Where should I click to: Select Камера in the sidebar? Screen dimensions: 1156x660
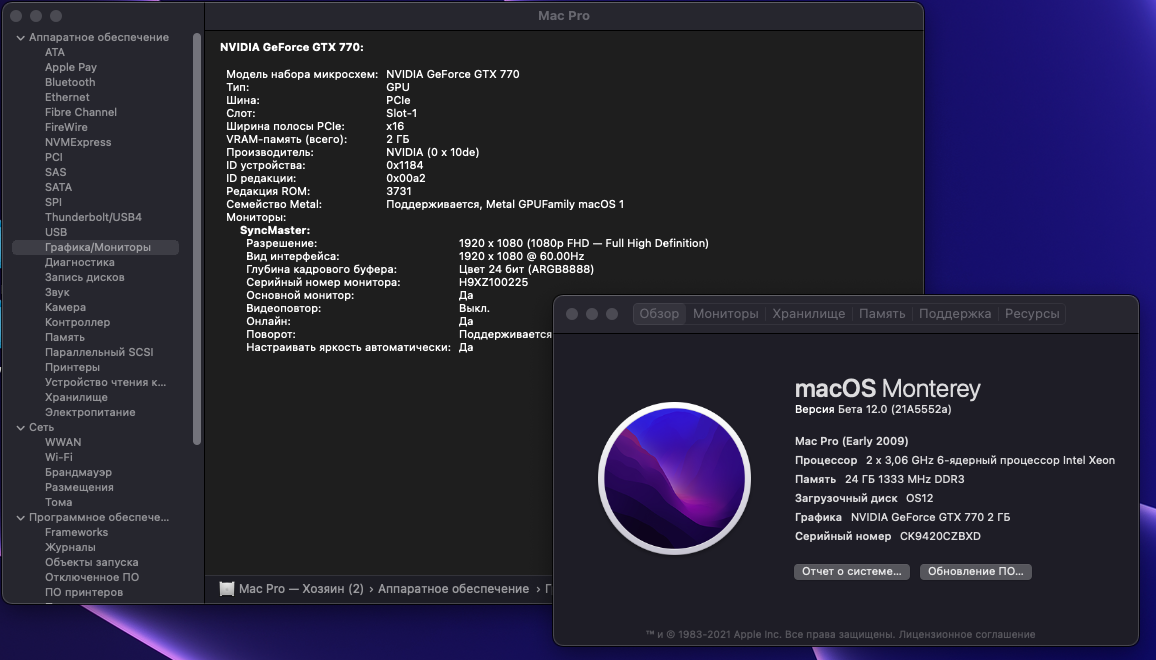coord(65,308)
